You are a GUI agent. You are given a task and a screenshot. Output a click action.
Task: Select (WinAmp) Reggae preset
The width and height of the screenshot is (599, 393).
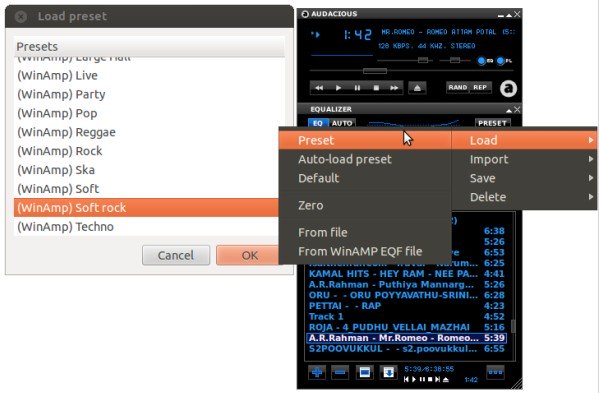[149, 132]
